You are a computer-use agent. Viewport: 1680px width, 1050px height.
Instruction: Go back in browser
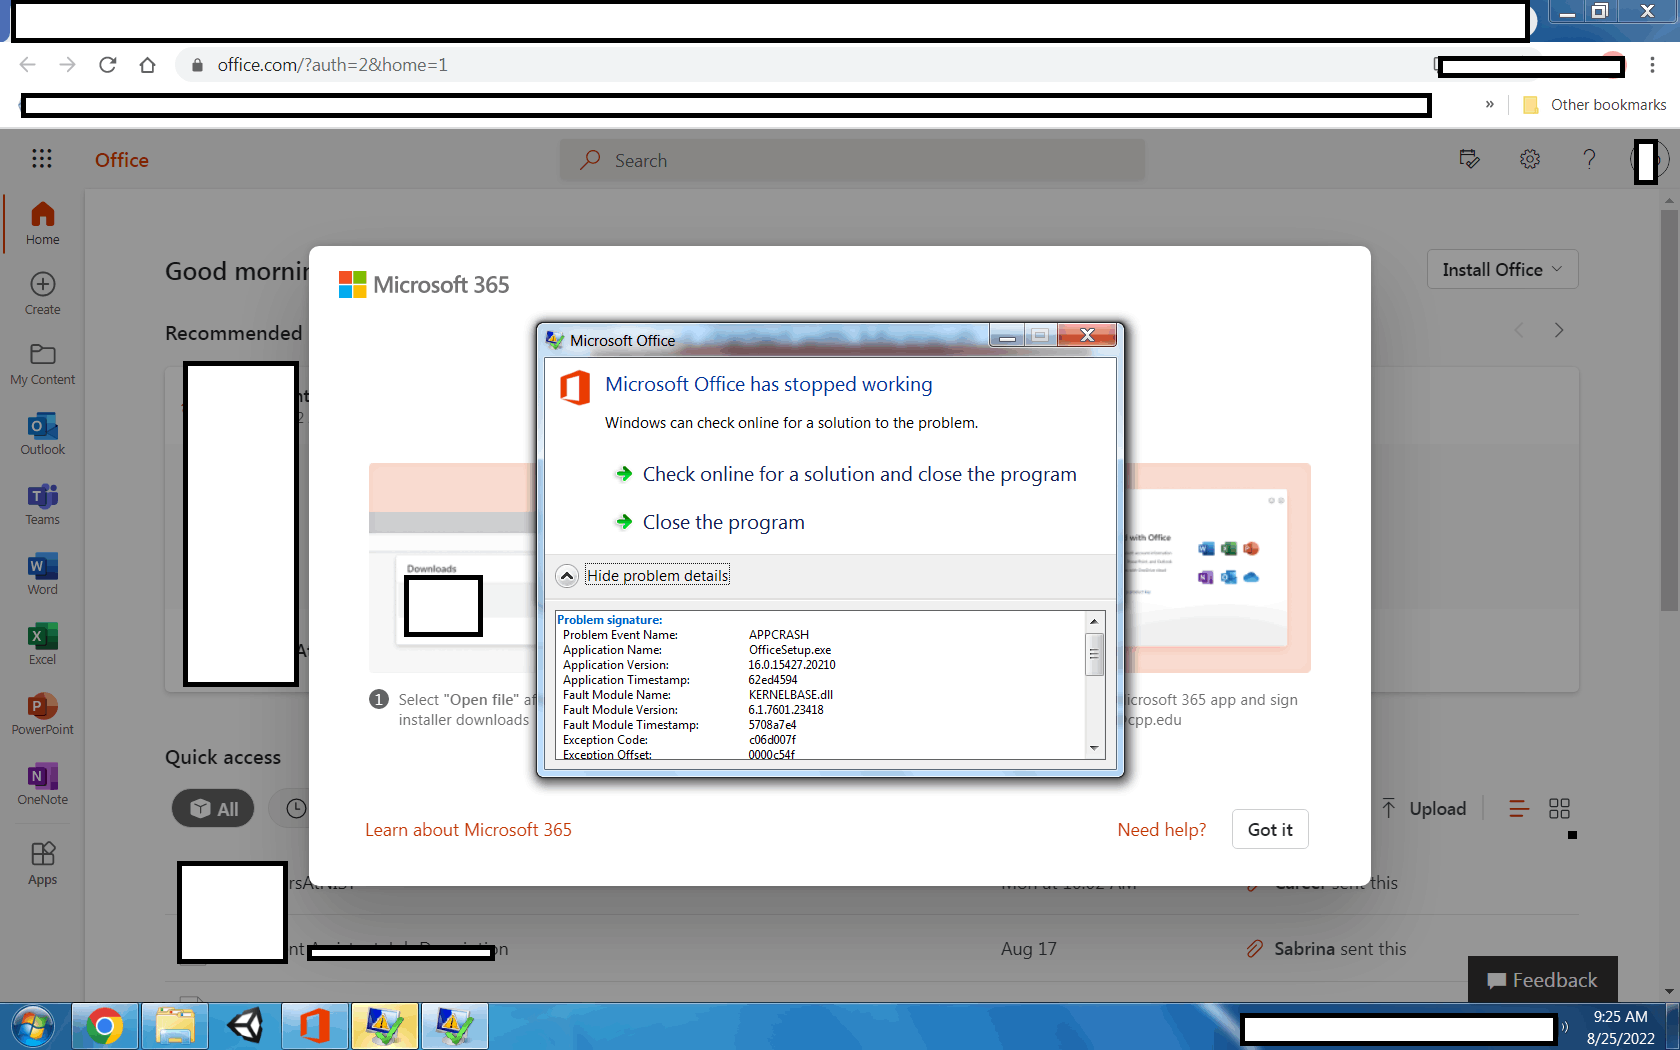[28, 65]
